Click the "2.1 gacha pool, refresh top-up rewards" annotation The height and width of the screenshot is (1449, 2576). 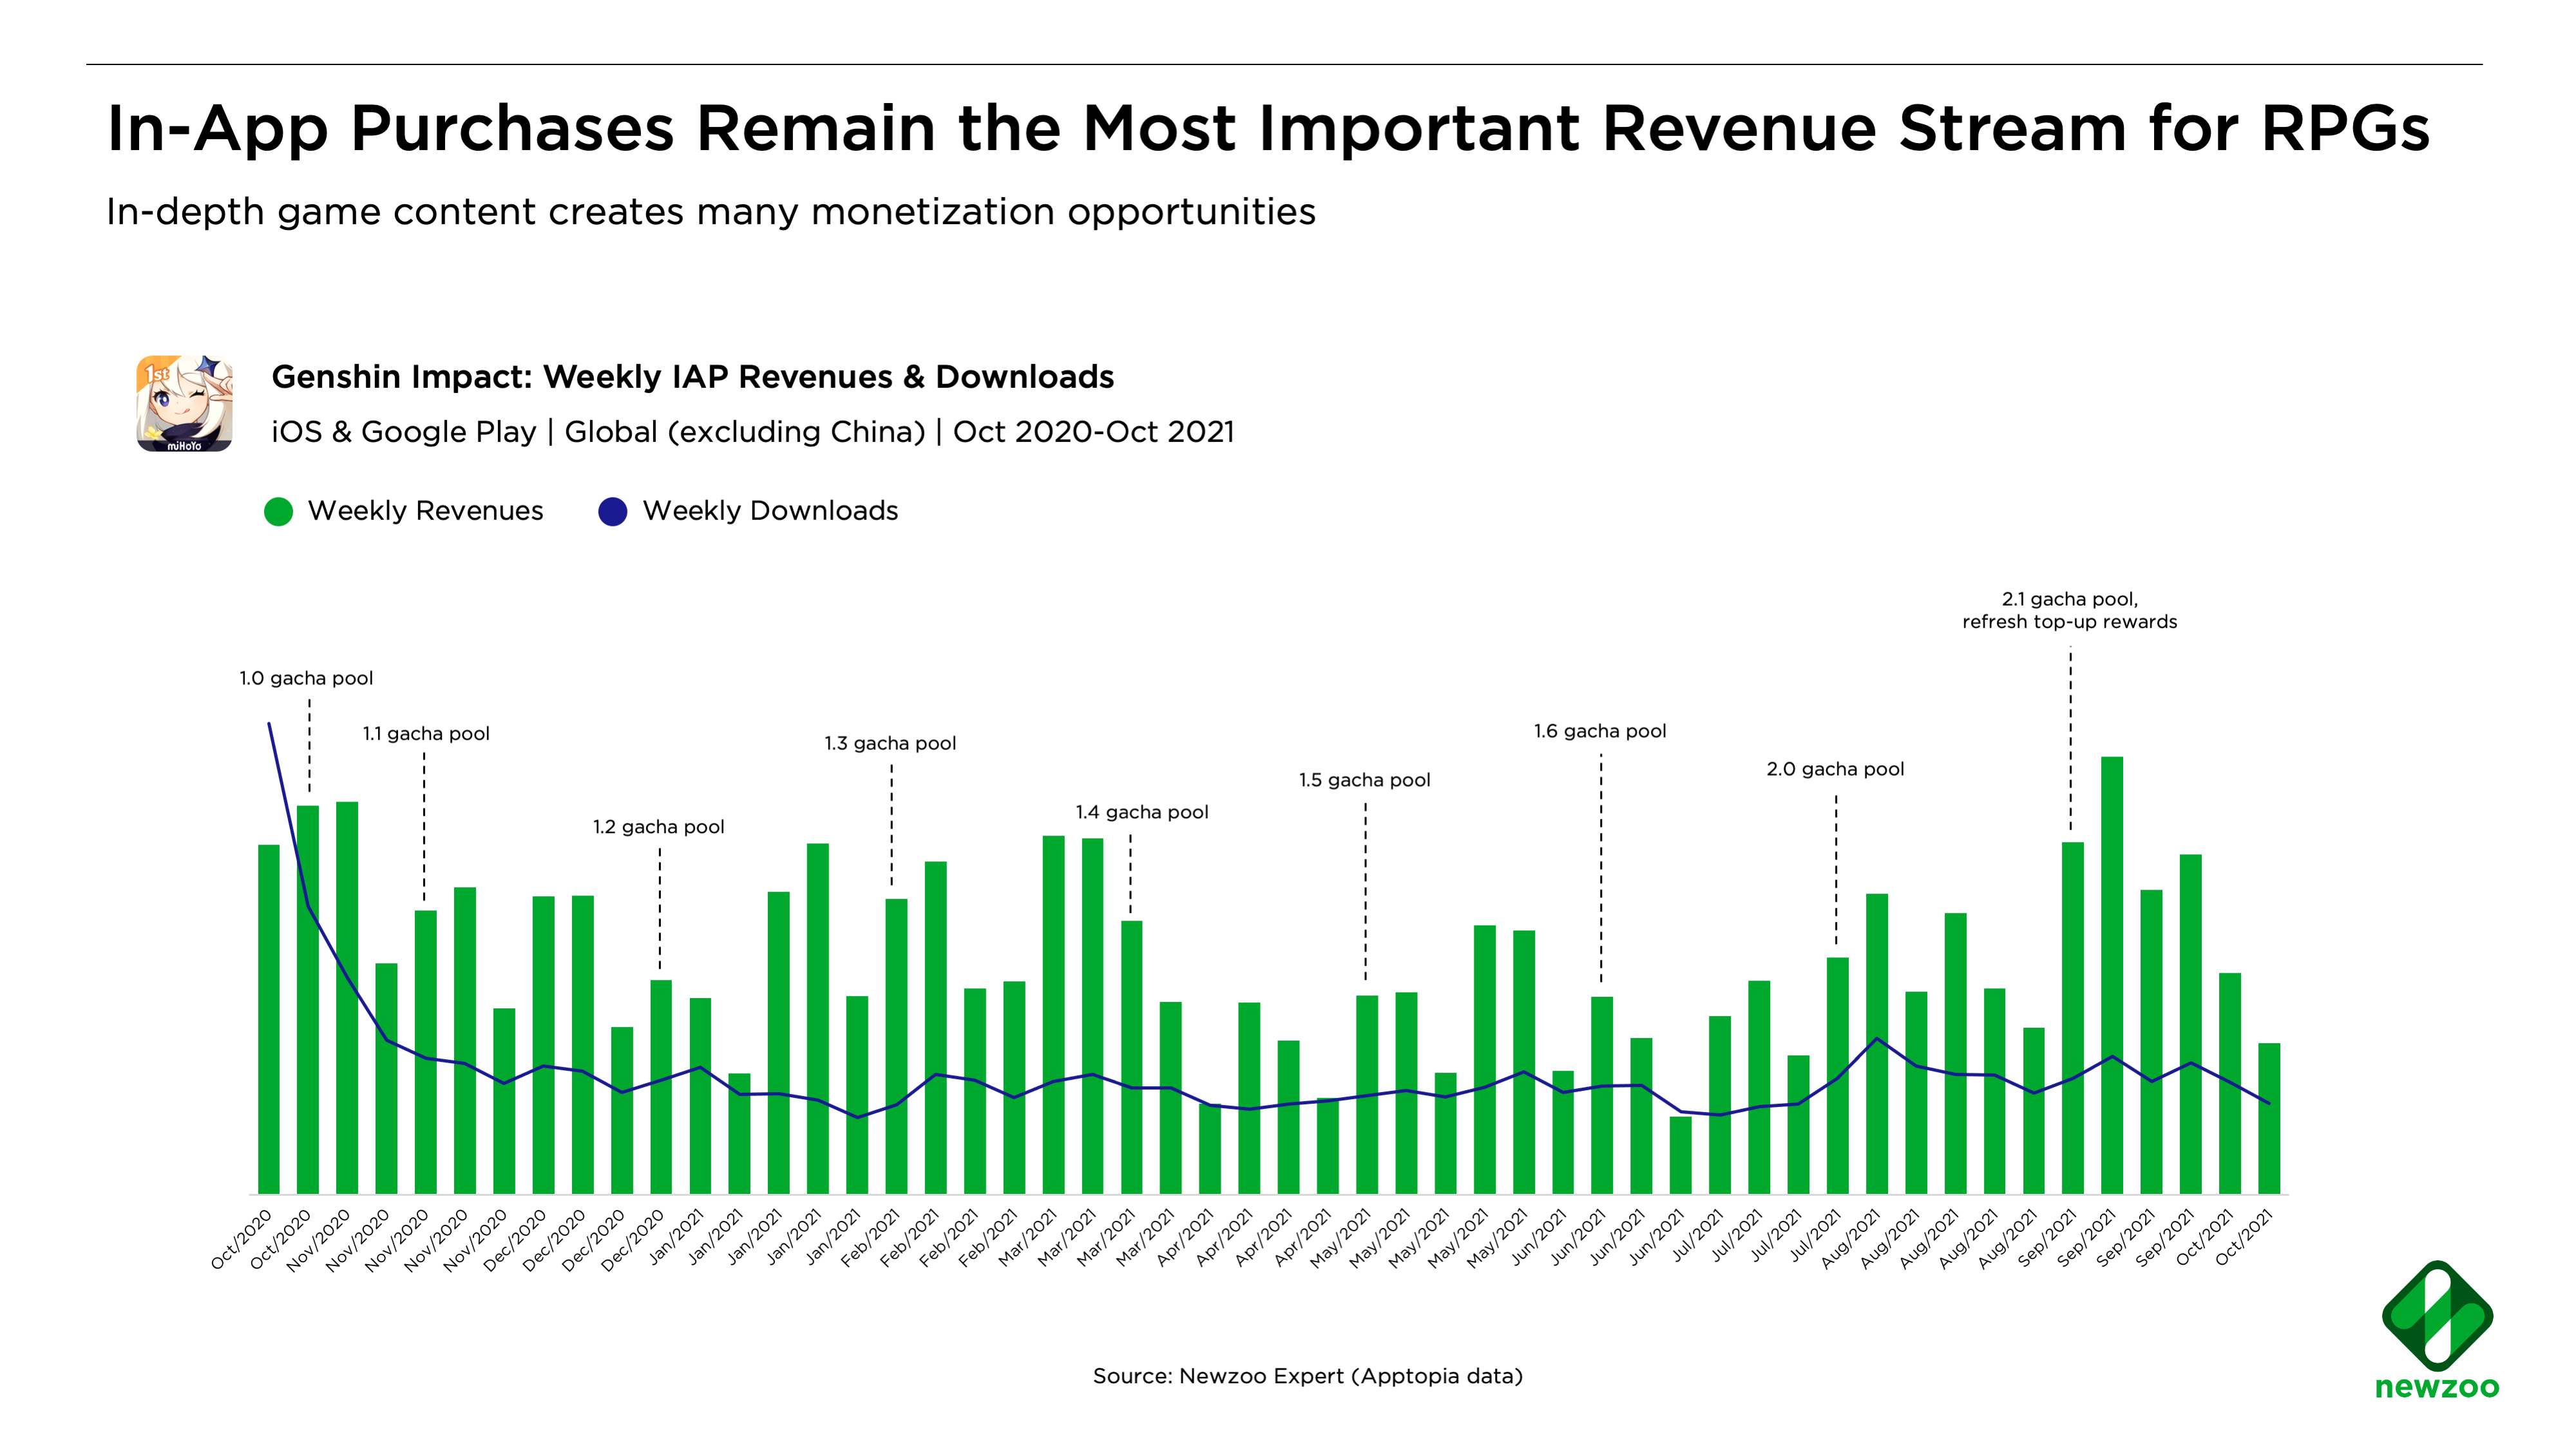(x=2069, y=610)
